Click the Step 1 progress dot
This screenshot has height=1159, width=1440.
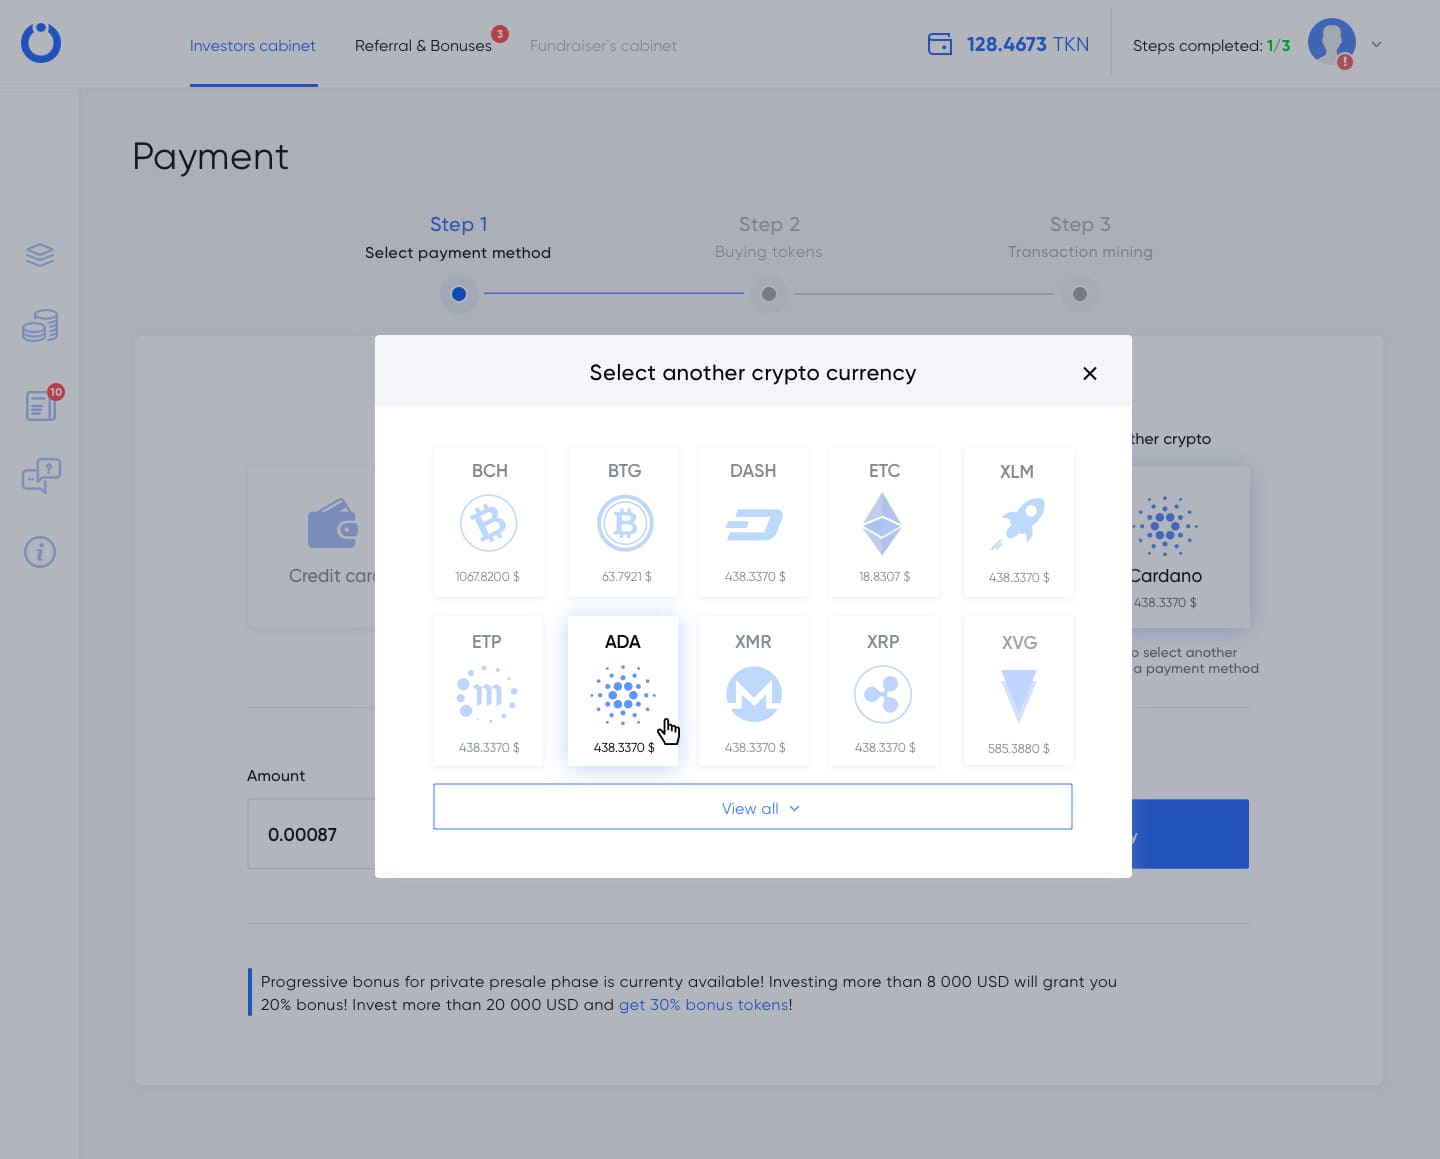pos(459,294)
